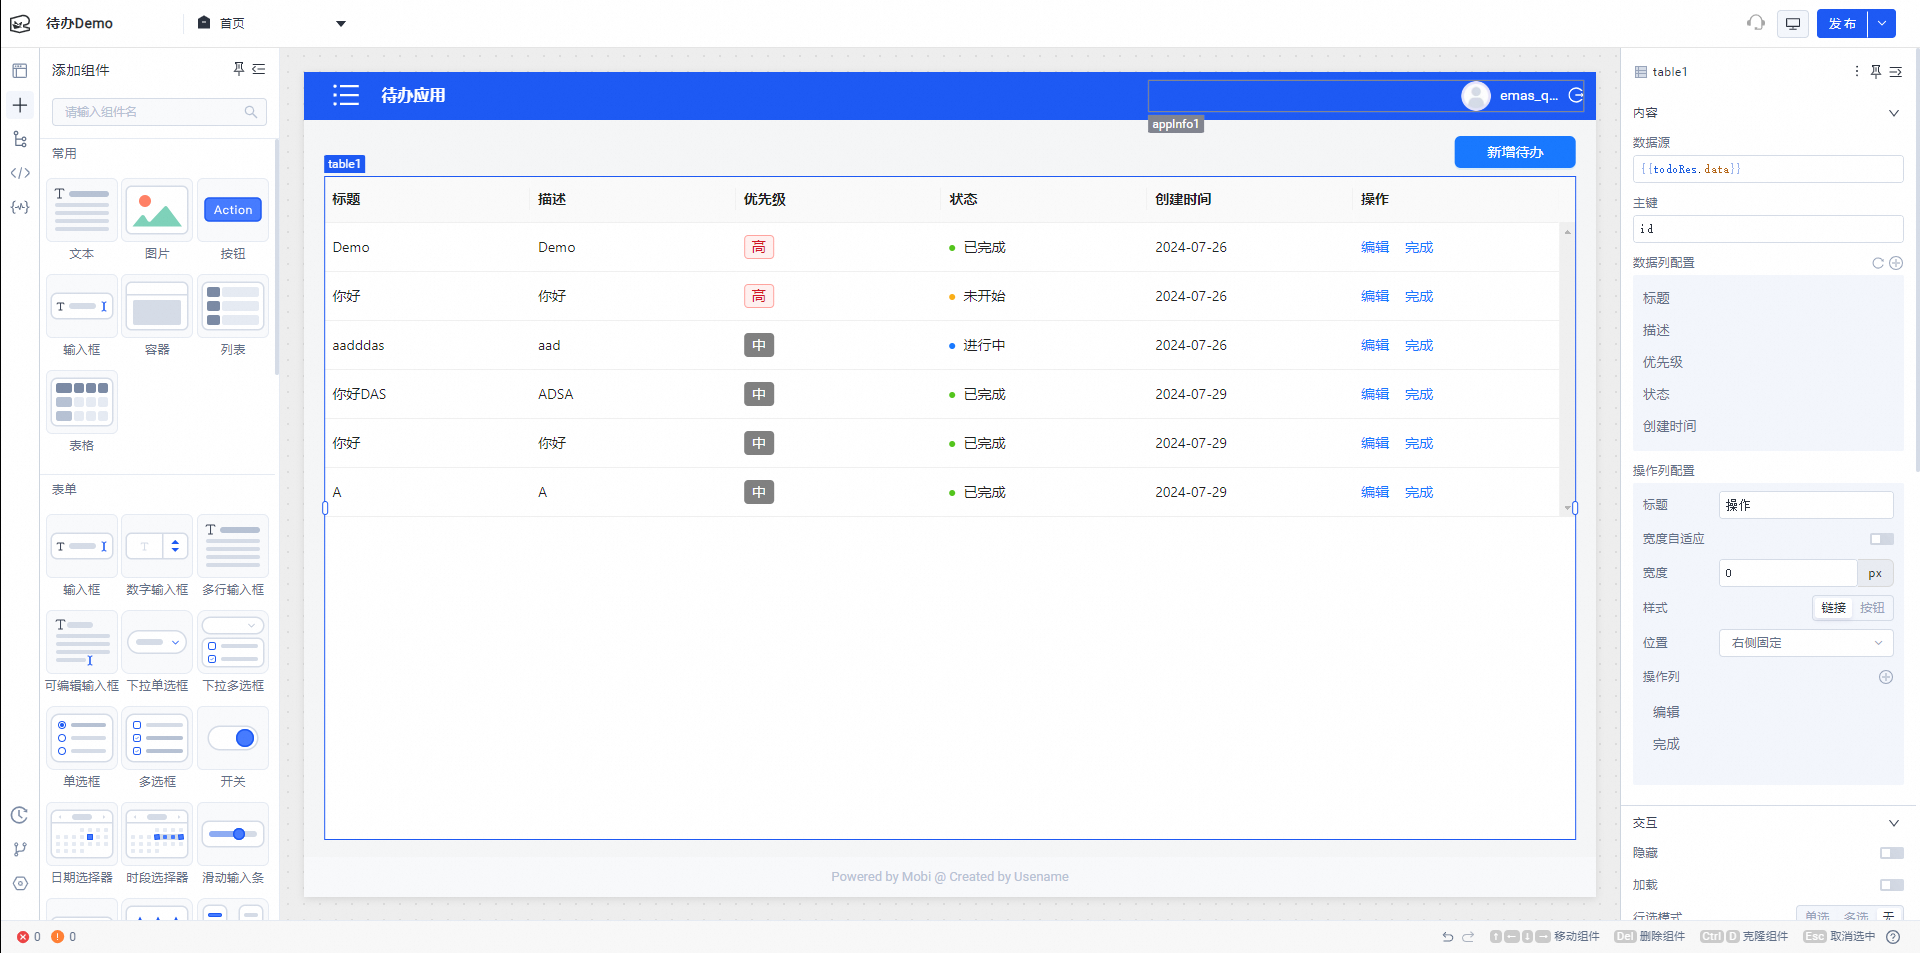Open the pages panel icon in left sidebar

[20, 71]
